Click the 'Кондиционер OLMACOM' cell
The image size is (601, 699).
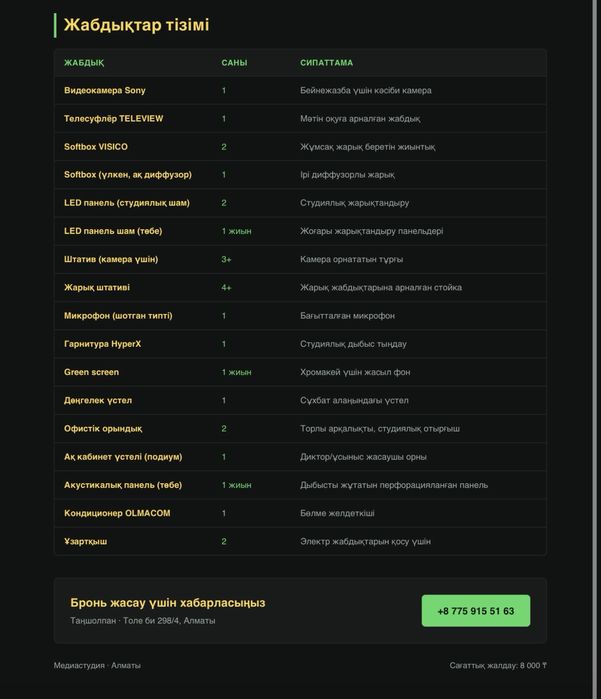pos(117,513)
